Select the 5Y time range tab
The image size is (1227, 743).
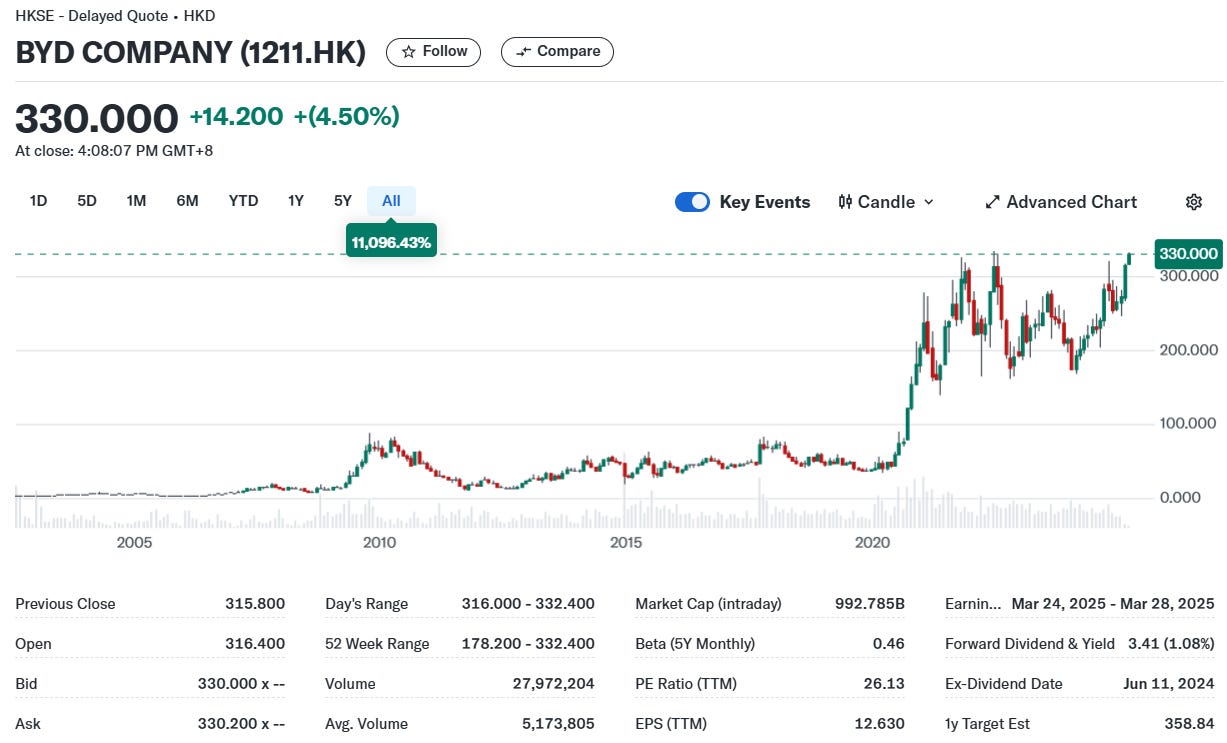[x=342, y=200]
